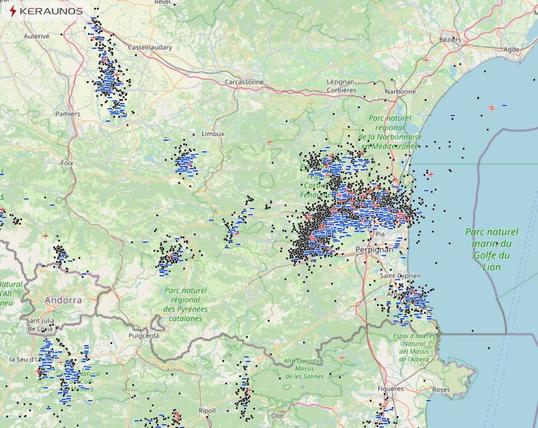Screen dimensions: 538x428
Task: Click the Lézignan-Corbières label
Action: coord(341,86)
